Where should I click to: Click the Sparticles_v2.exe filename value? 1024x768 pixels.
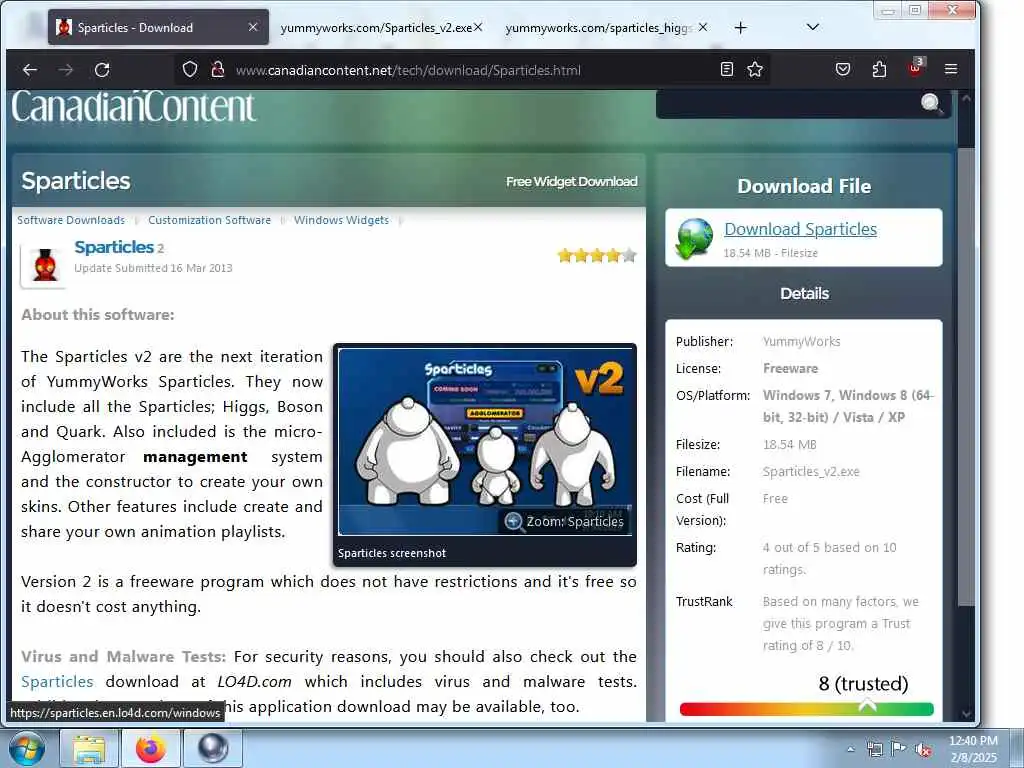coord(811,472)
